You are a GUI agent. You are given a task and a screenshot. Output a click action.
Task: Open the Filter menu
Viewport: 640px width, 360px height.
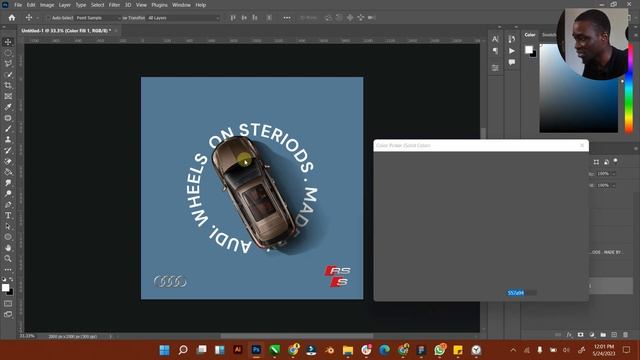[x=114, y=5]
